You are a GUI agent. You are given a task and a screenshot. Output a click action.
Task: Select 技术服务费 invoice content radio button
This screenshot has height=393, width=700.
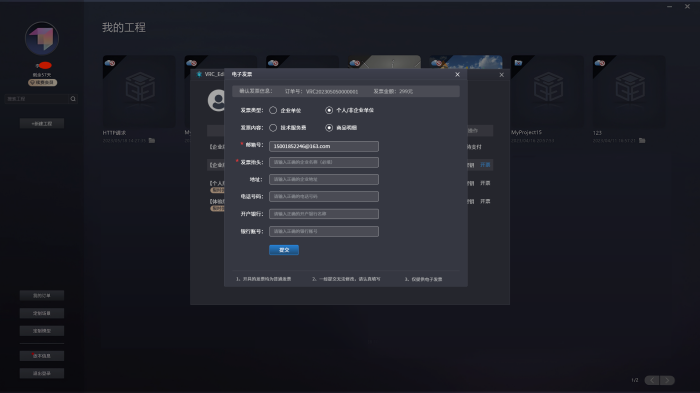(x=273, y=128)
